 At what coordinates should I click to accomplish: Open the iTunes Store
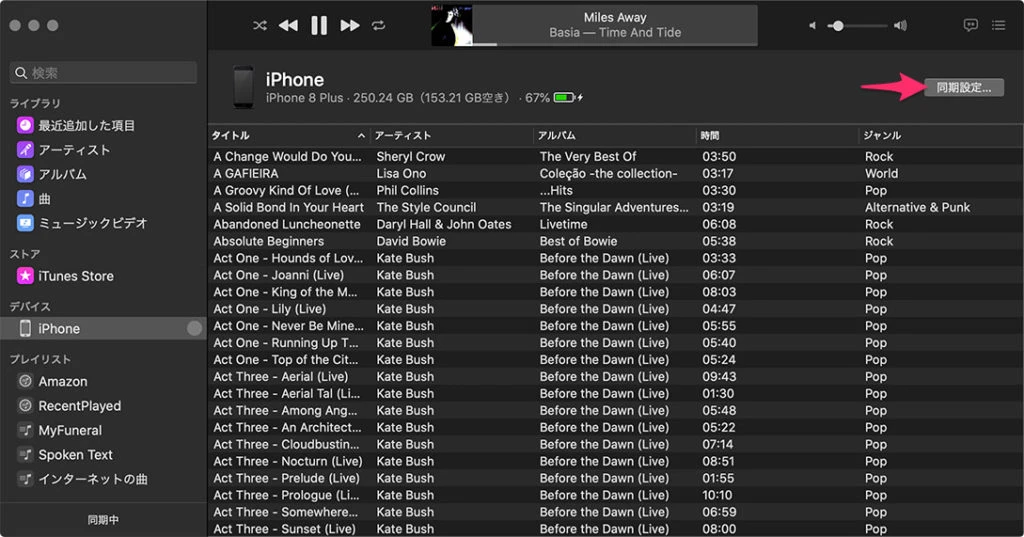coord(76,276)
